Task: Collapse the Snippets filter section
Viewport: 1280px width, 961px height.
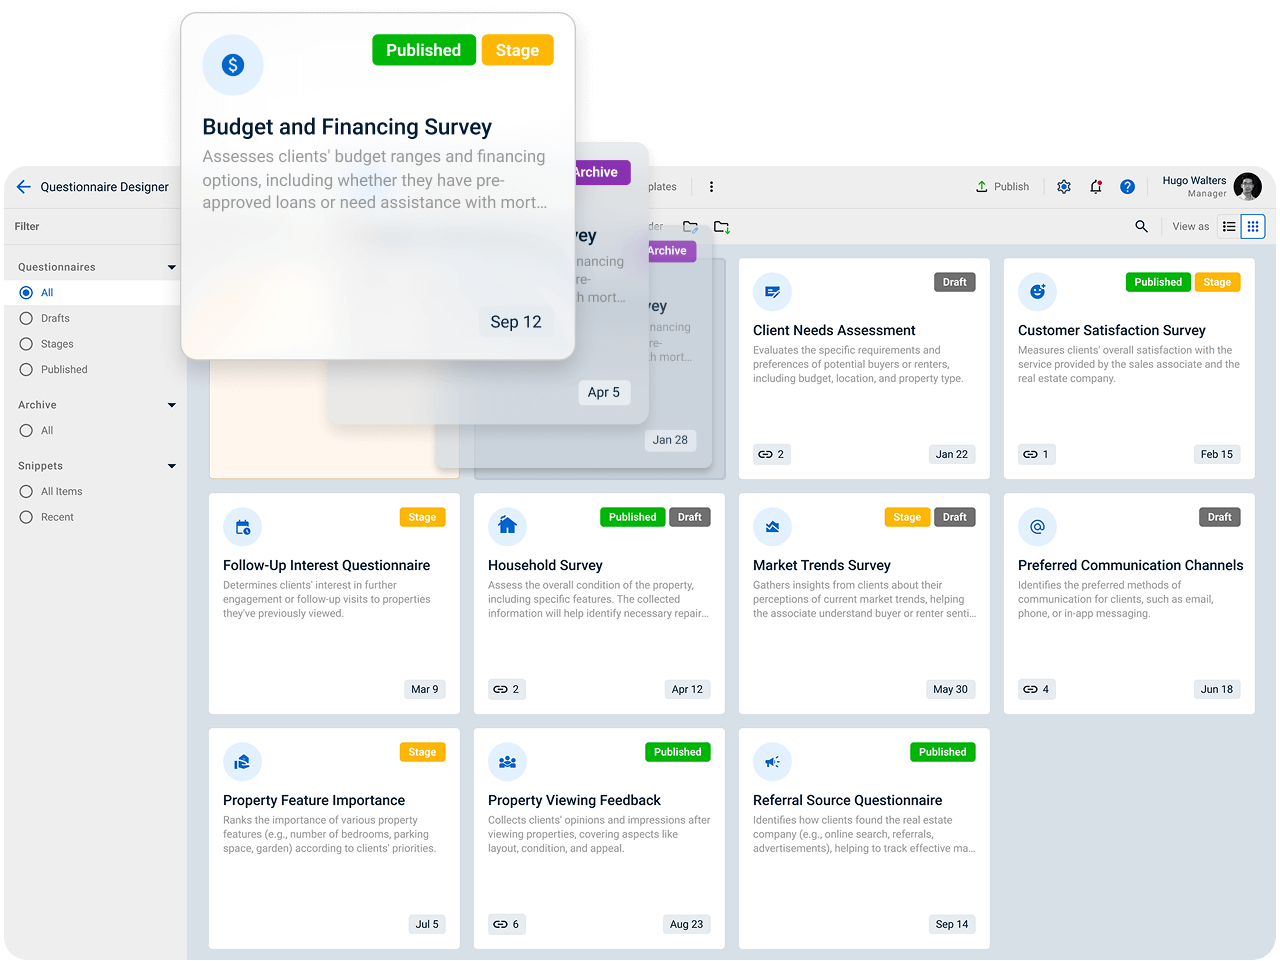Action: pos(172,467)
